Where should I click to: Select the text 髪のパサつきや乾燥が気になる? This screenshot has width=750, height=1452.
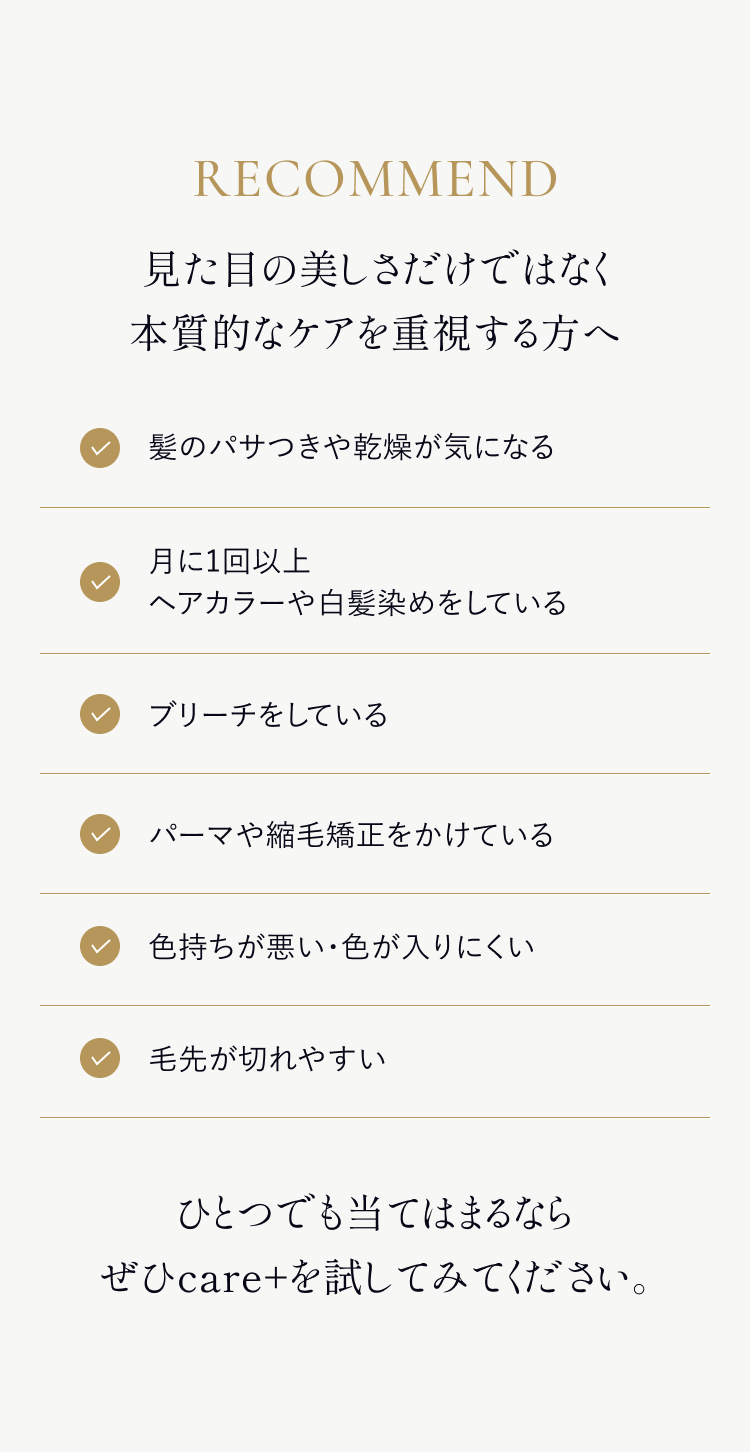[x=351, y=447]
